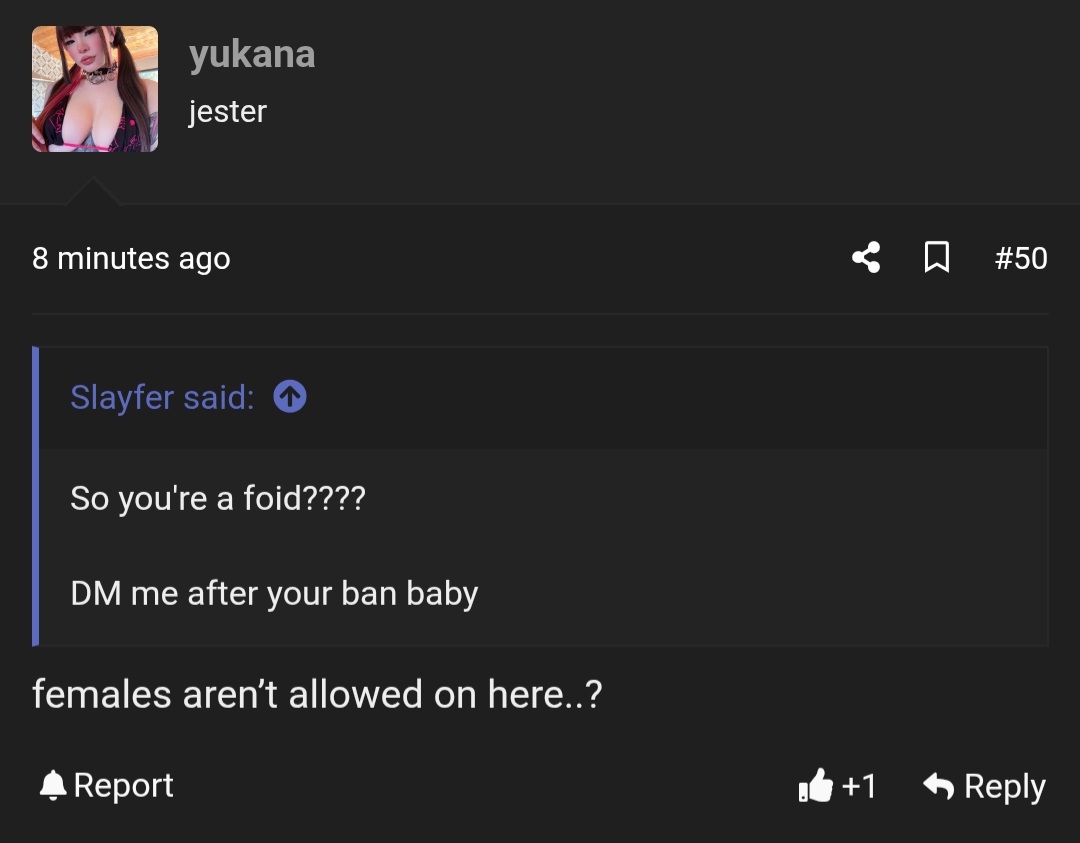Click the "Slayfer said:" quote link
This screenshot has width=1080, height=843.
(x=162, y=397)
